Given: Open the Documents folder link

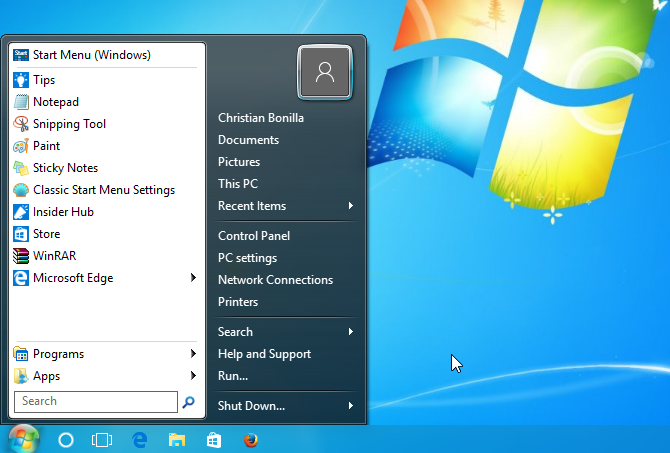Looking at the screenshot, I should [x=248, y=140].
